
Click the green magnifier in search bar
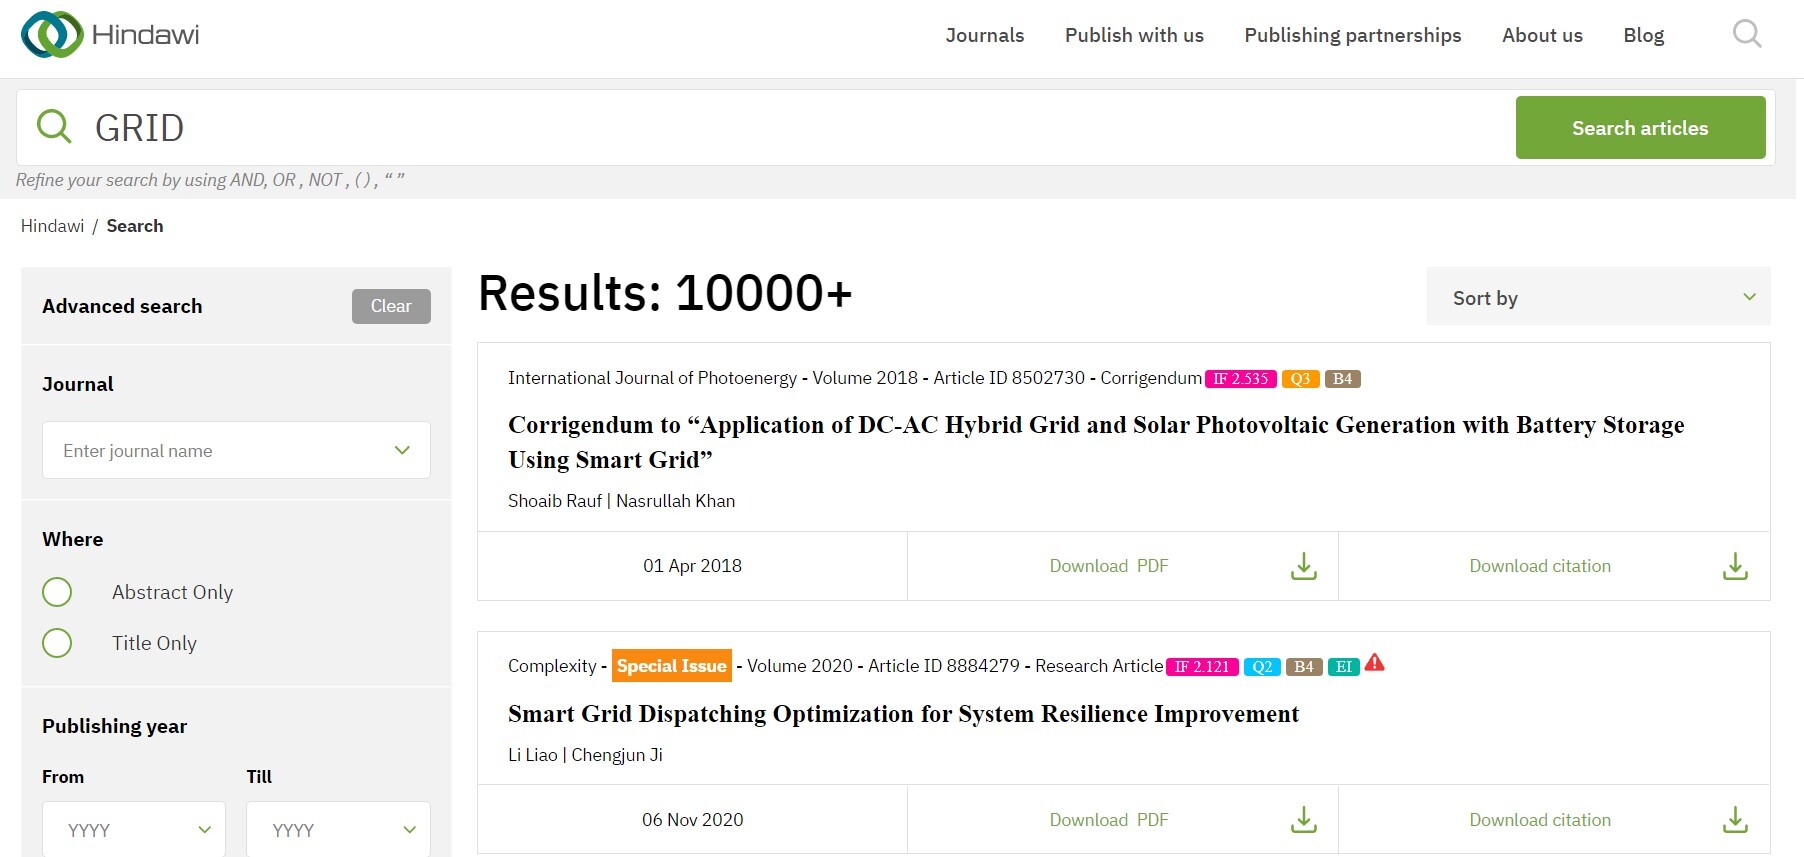54,127
